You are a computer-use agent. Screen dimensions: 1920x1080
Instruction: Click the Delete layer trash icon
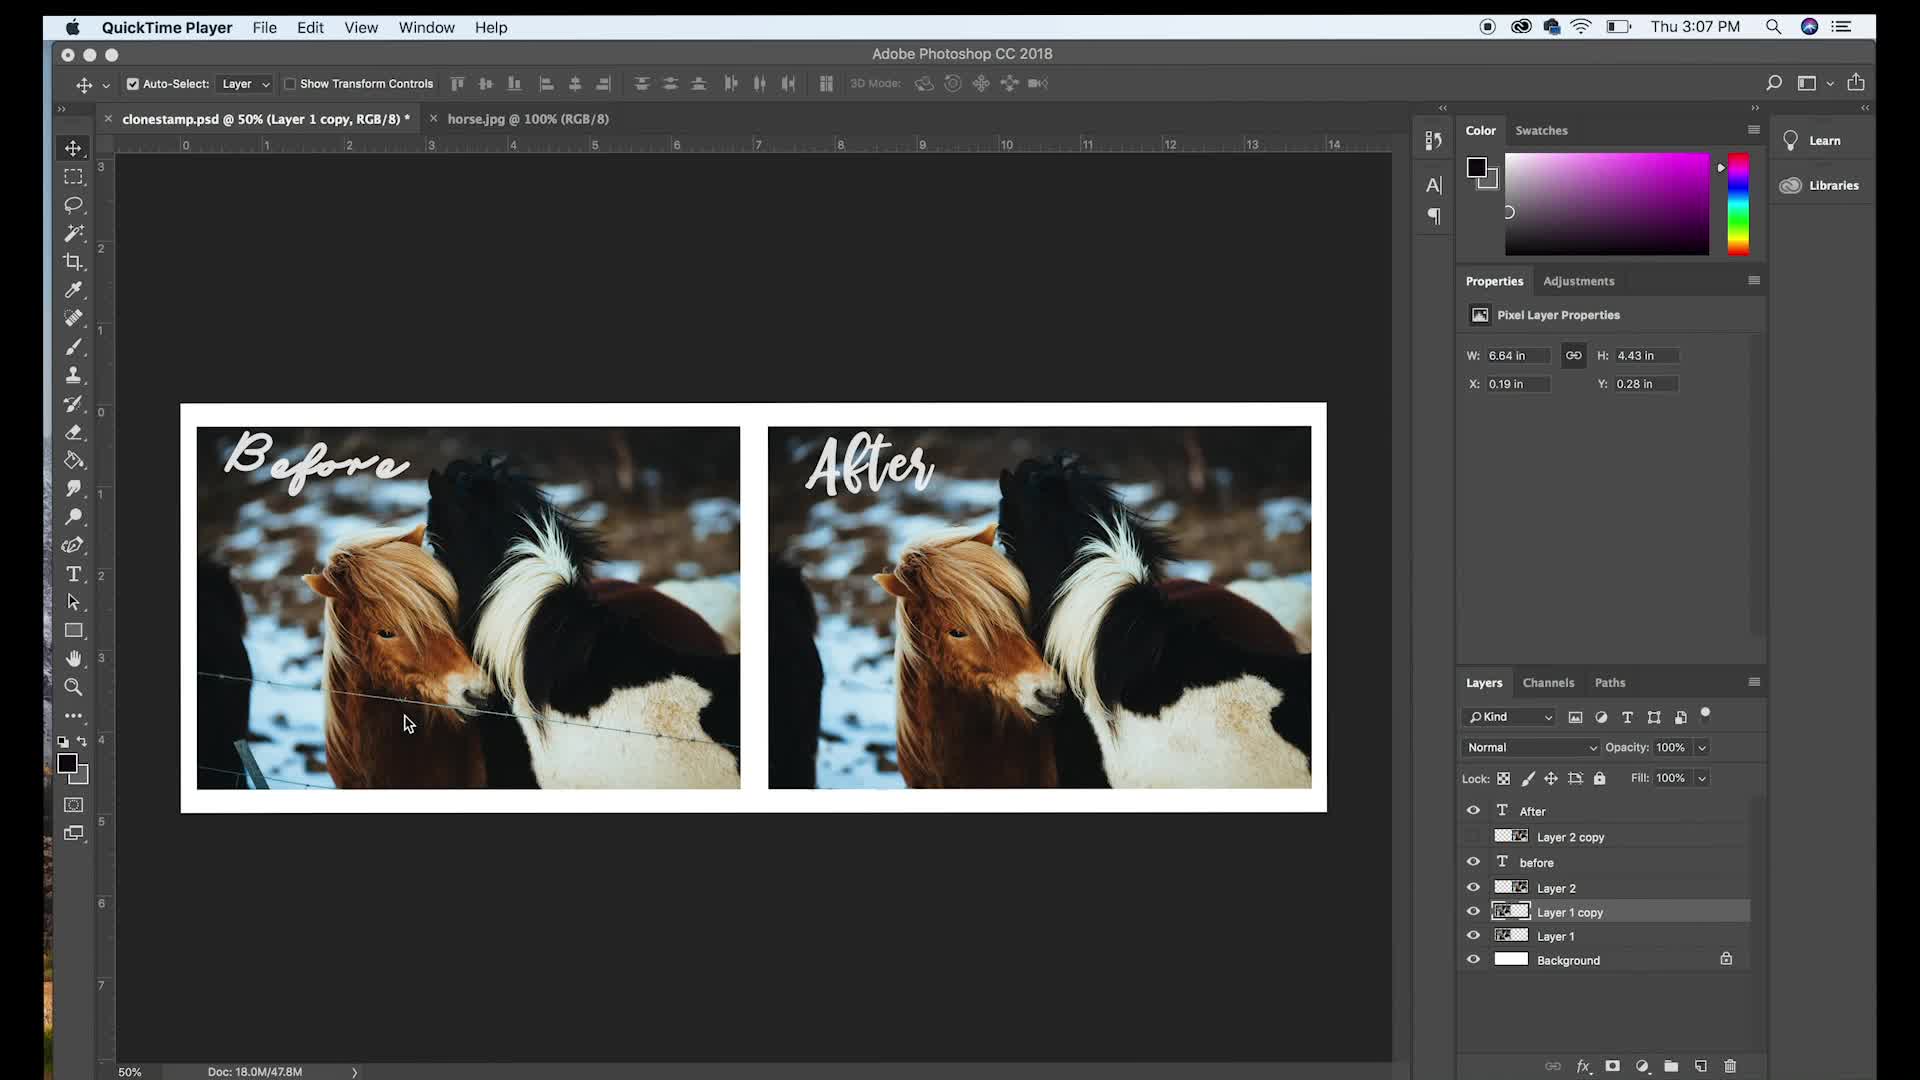(1730, 1067)
